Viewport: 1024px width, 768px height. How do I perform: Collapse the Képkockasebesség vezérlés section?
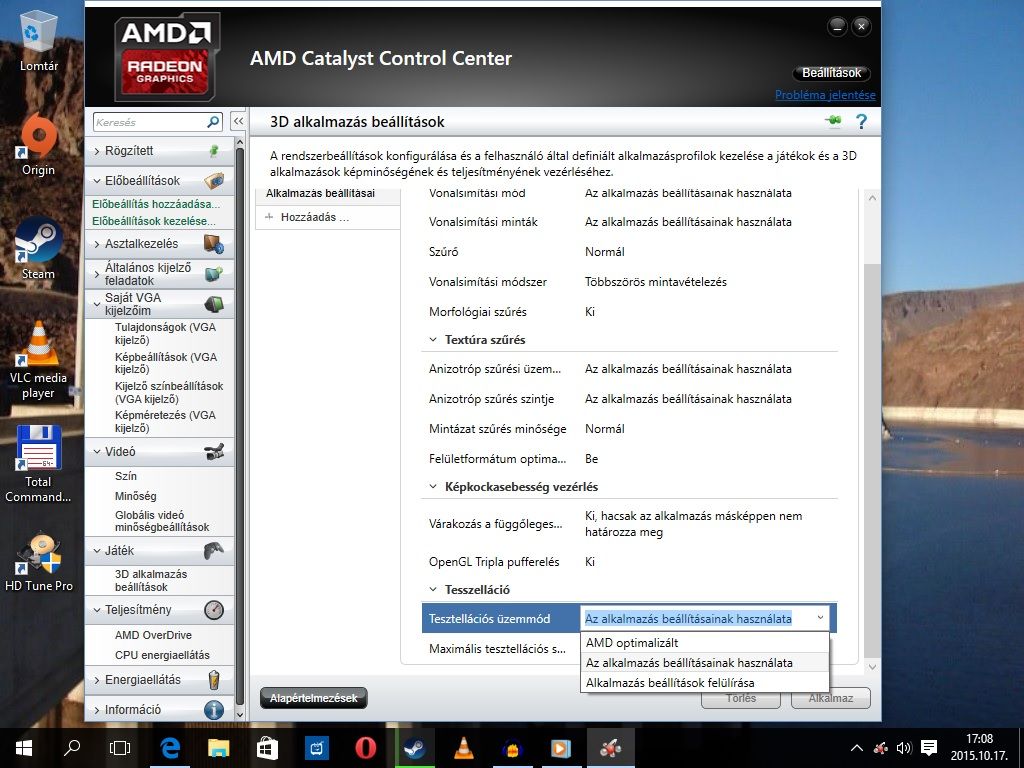point(432,487)
